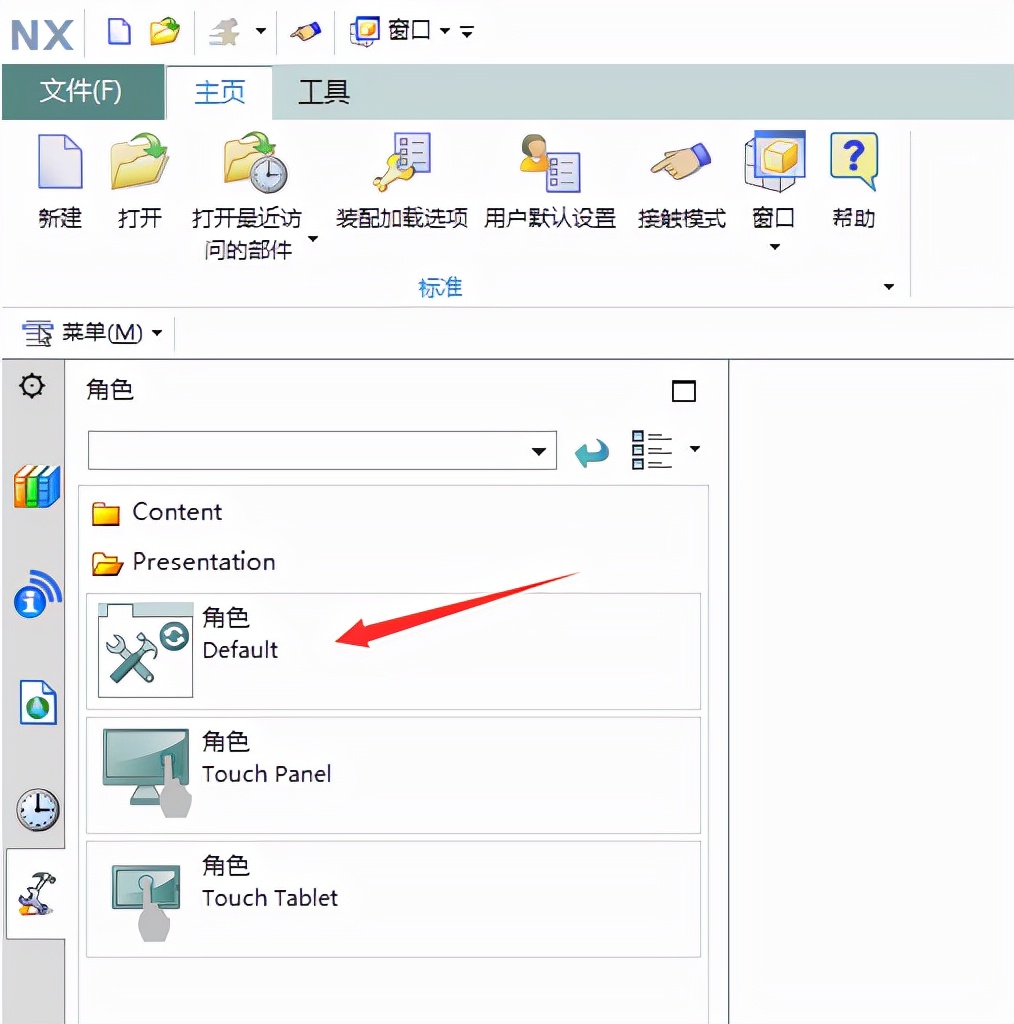Click the resource bar settings gear icon
The width and height of the screenshot is (1014, 1024).
point(32,386)
